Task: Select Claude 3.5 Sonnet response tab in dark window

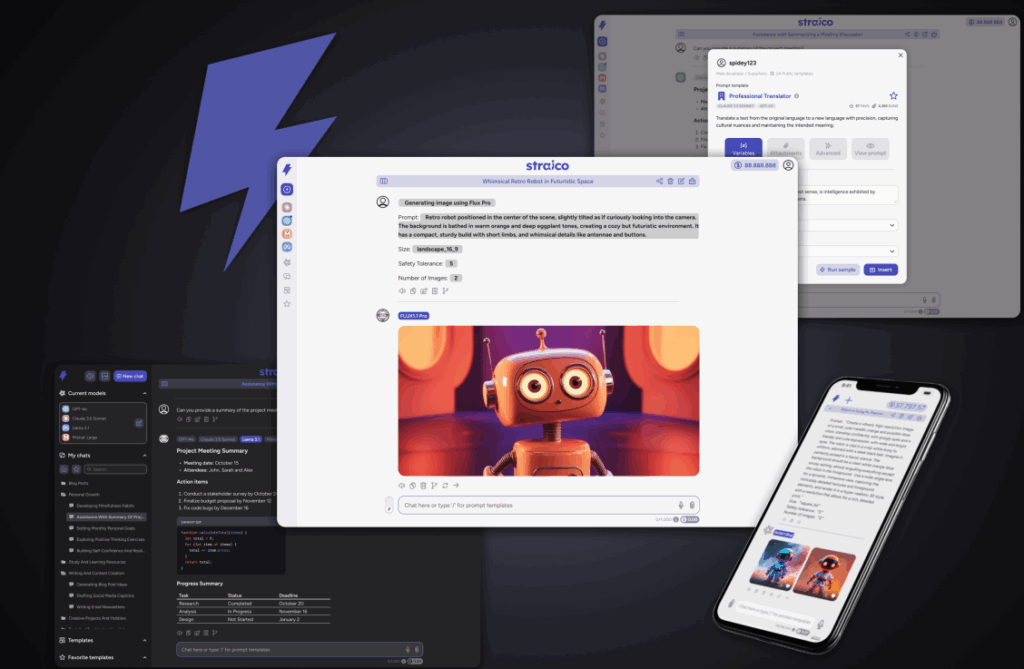Action: pos(218,439)
